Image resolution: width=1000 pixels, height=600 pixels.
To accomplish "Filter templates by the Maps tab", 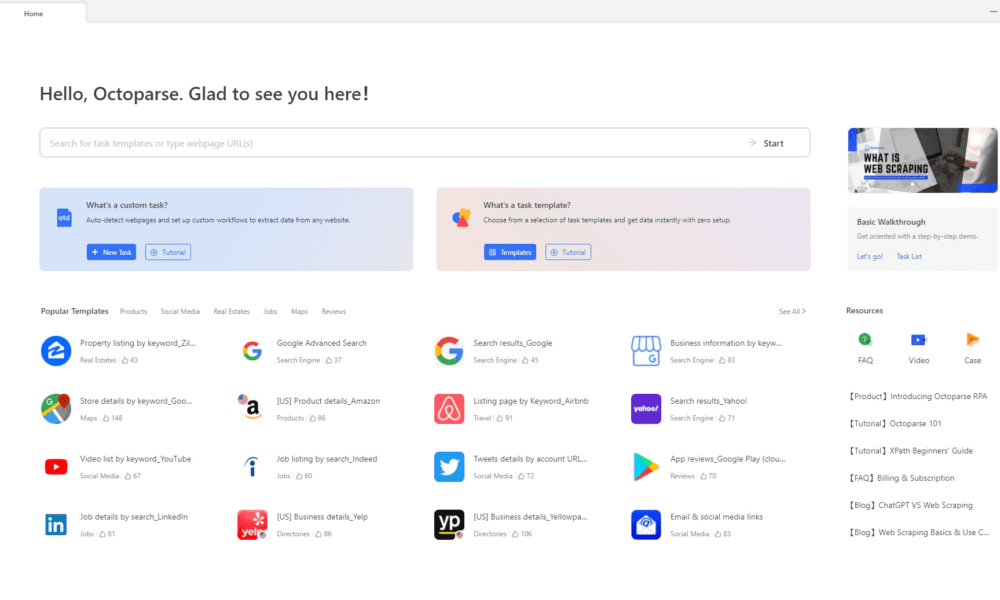I will pos(299,312).
